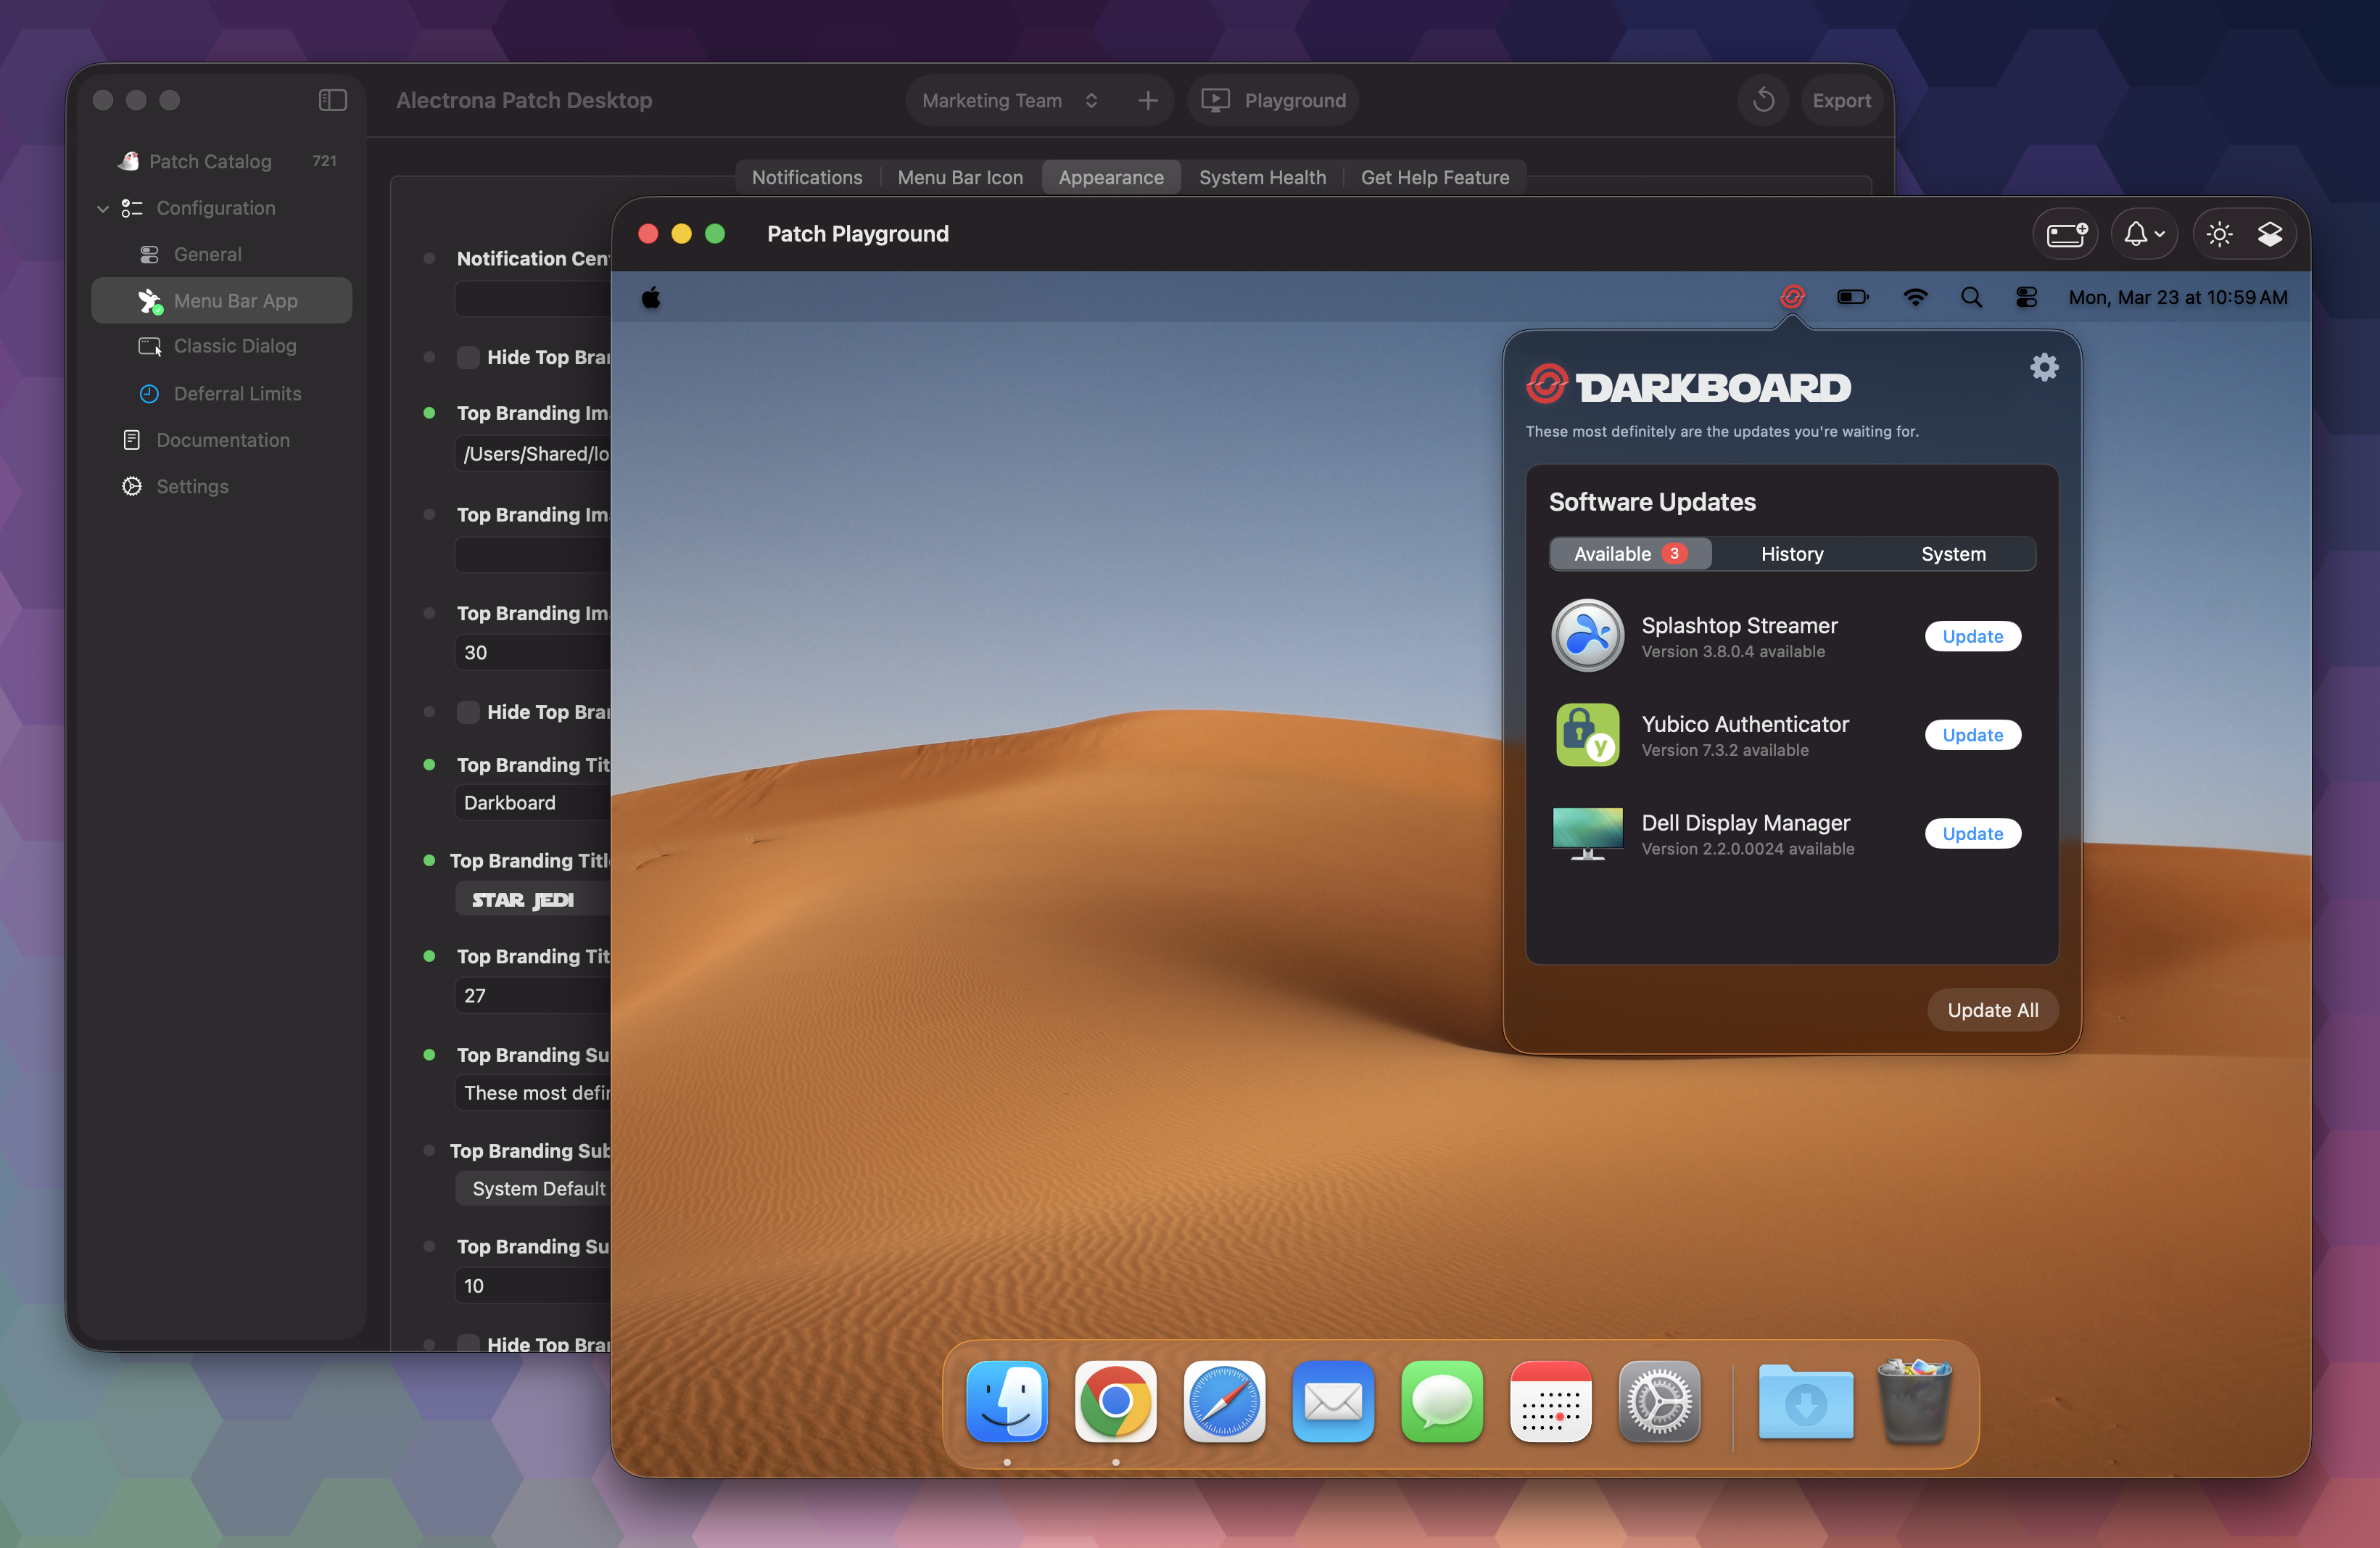Click the switches icon beside General

[149, 254]
